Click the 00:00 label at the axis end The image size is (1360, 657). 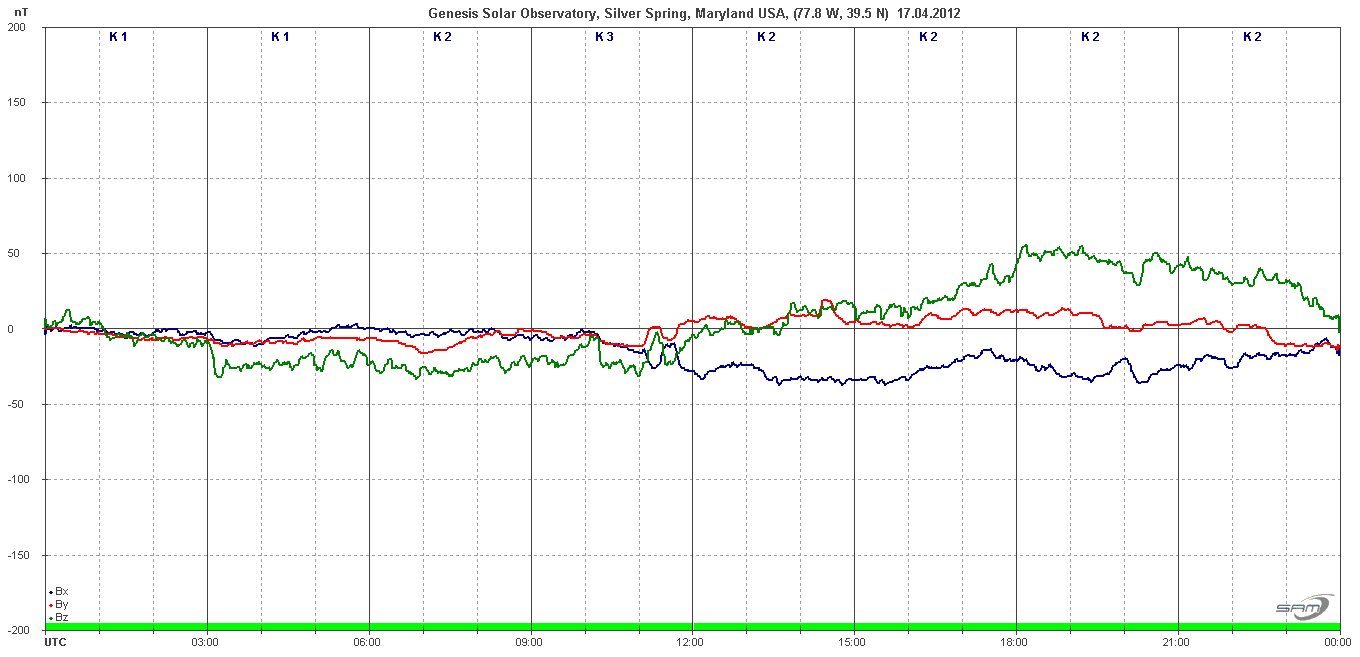(x=1338, y=642)
